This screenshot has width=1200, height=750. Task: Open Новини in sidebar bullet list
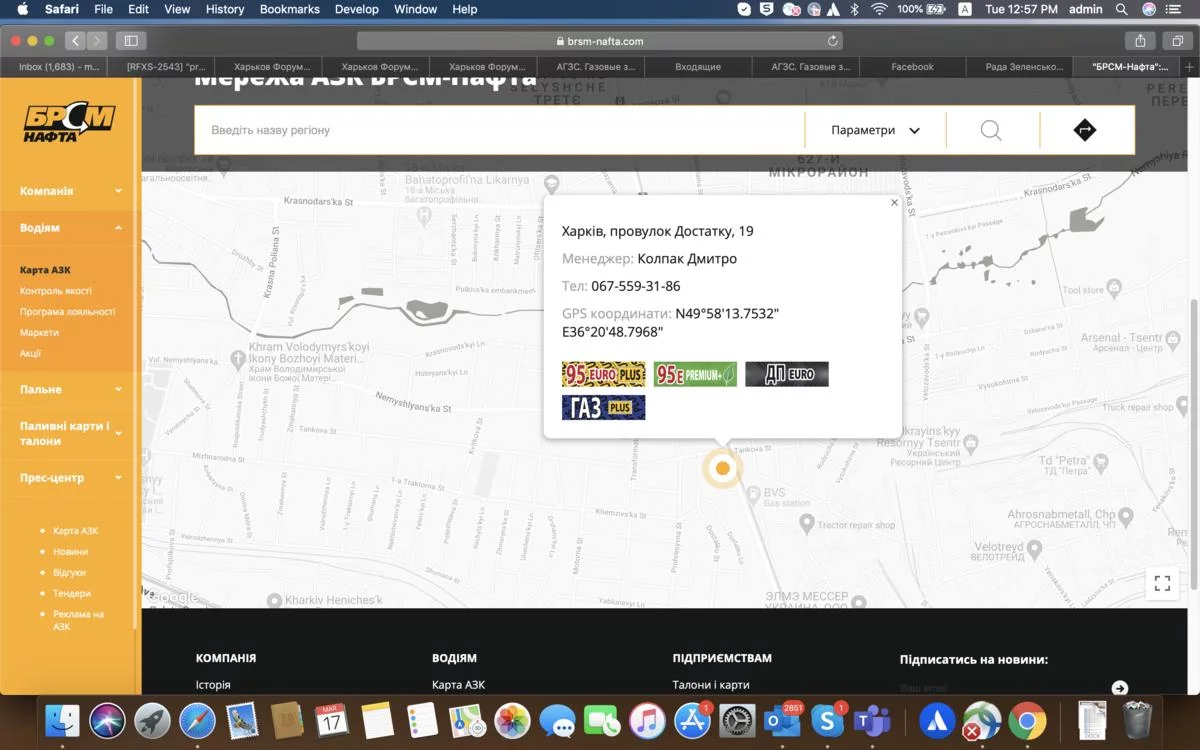pyautogui.click(x=70, y=552)
